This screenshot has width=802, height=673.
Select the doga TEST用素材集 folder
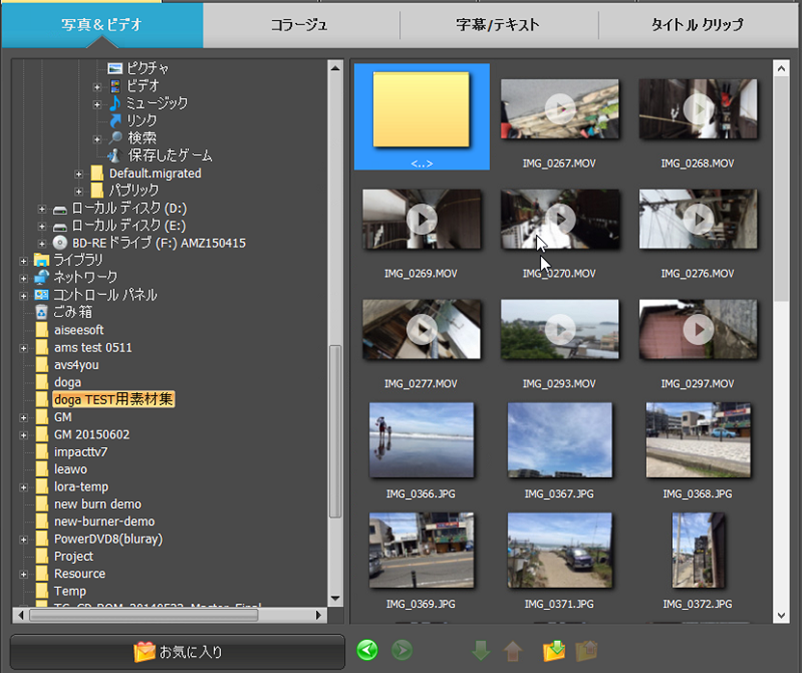point(113,398)
